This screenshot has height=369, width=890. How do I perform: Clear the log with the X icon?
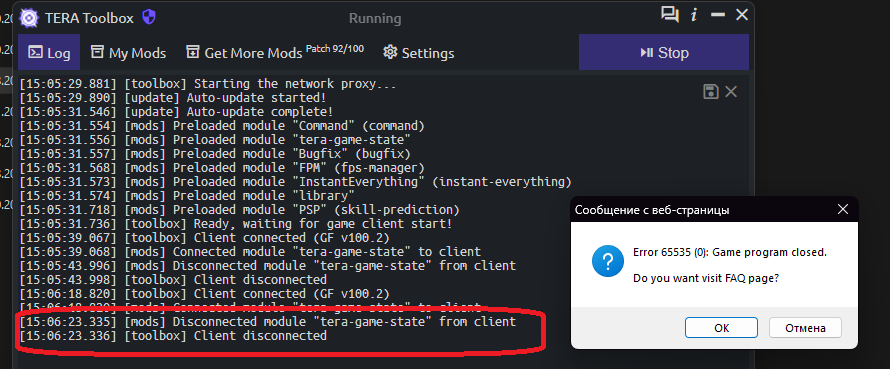731,91
